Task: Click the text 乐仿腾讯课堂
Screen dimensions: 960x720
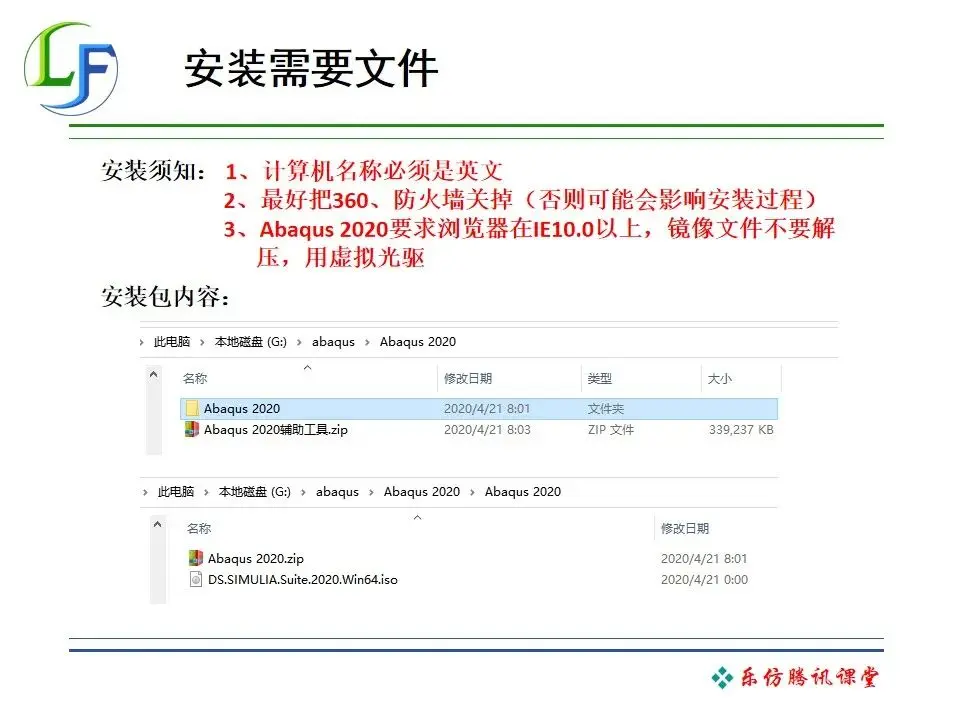Action: (810, 677)
